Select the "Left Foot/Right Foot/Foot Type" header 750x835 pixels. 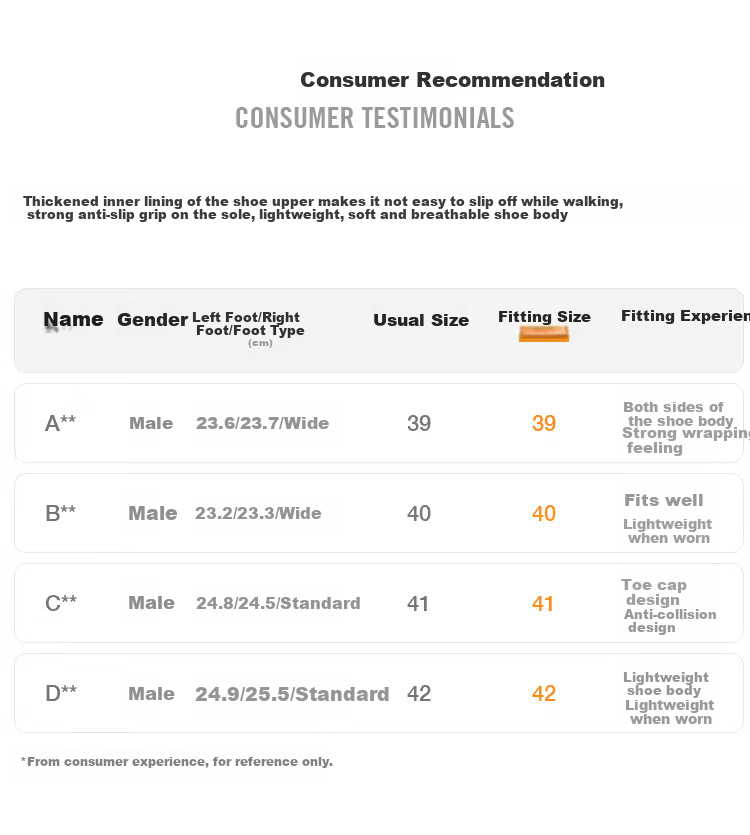(249, 324)
